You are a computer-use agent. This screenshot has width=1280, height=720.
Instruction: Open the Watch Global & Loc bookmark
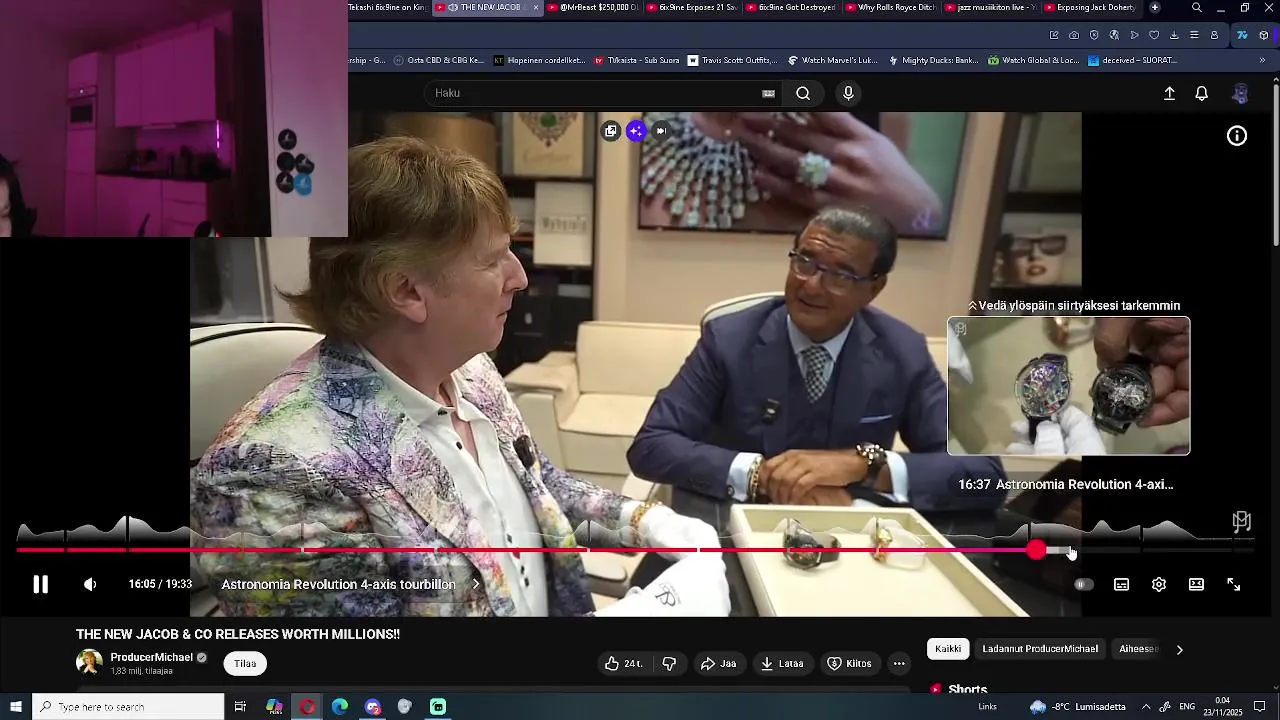pyautogui.click(x=1034, y=60)
